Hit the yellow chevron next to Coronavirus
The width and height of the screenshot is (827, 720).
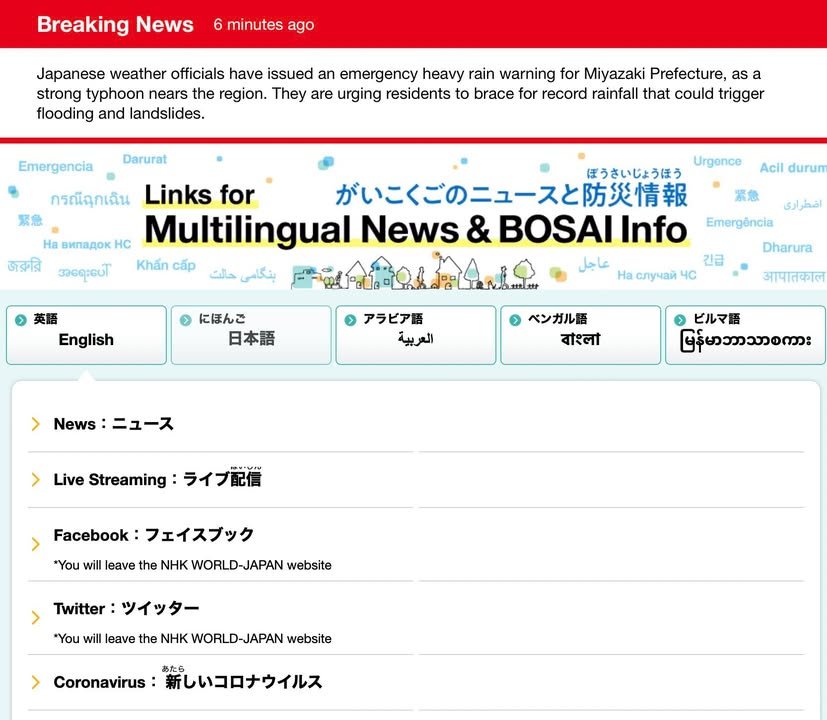tap(36, 683)
